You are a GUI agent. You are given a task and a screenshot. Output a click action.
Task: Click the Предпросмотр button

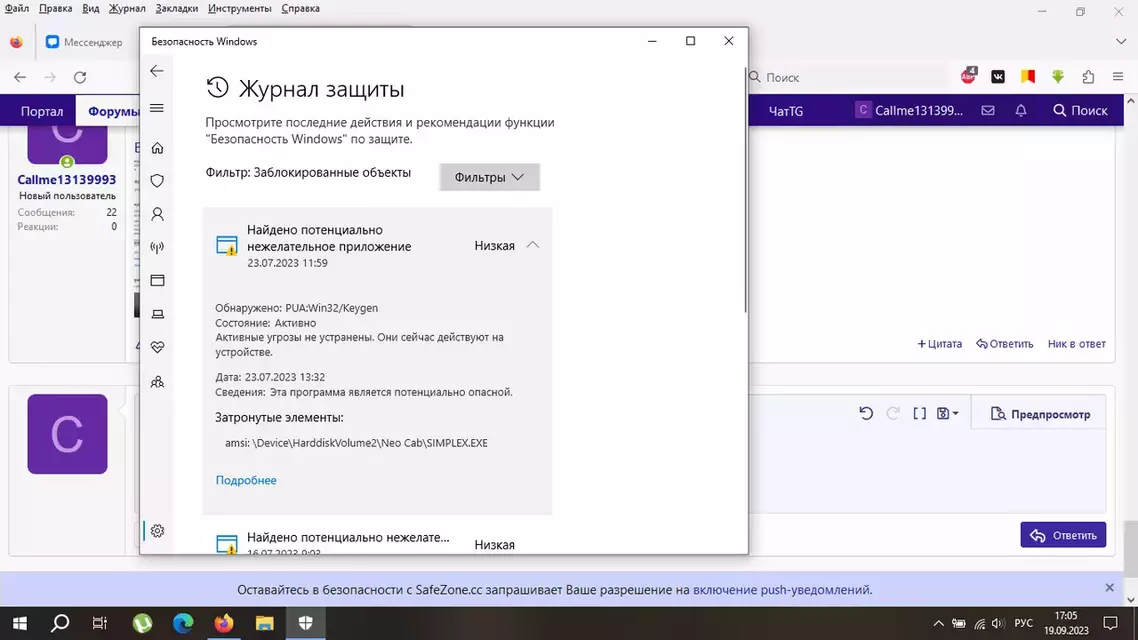click(1040, 414)
